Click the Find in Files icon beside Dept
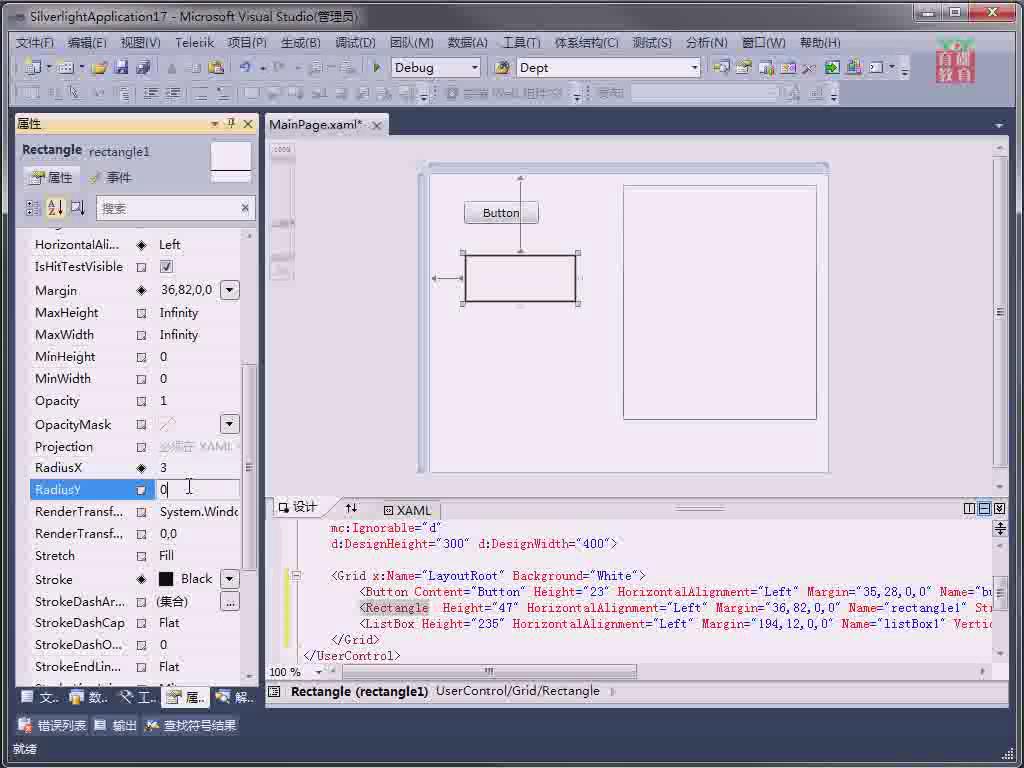The image size is (1024, 768). tap(502, 67)
